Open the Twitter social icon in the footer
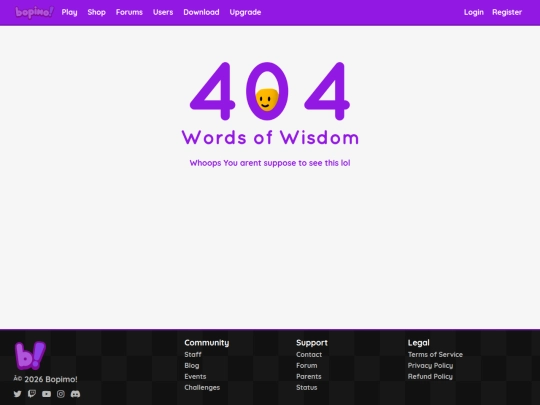The width and height of the screenshot is (540, 405). coord(18,394)
